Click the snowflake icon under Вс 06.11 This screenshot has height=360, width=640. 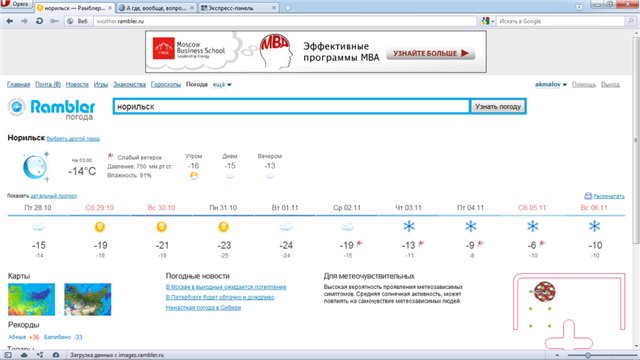594,226
